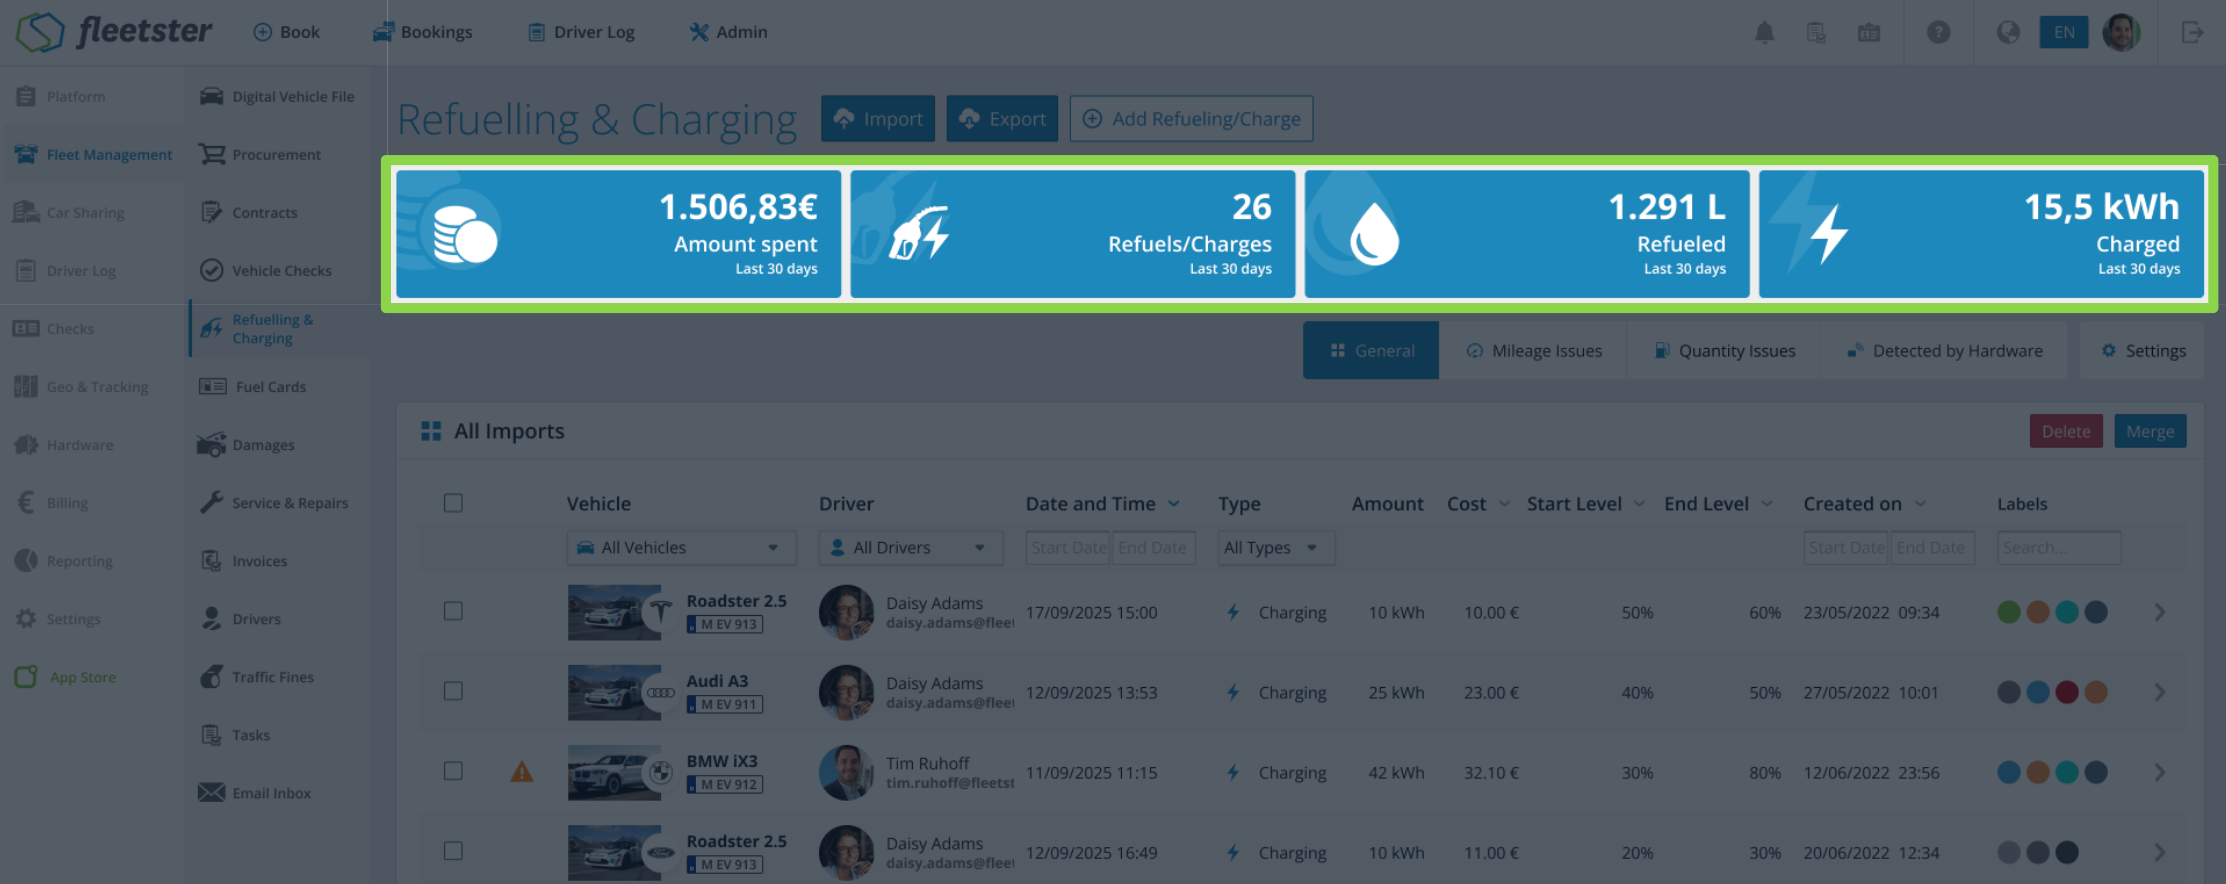Open Digital Vehicle File in sidebar
This screenshot has width=2226, height=884.
point(277,97)
